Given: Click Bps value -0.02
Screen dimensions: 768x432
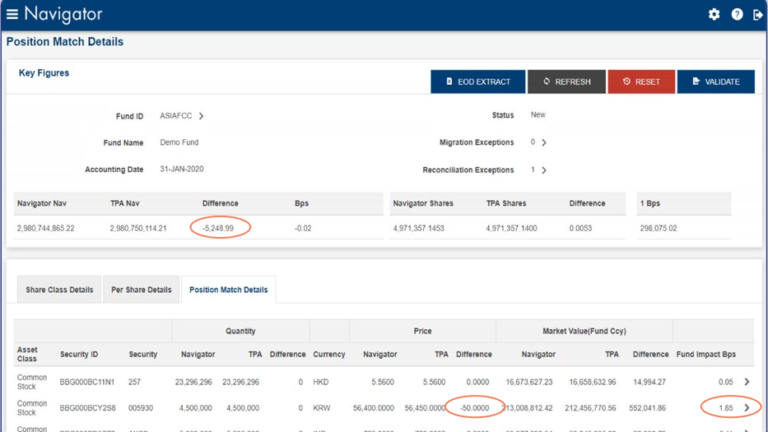Looking at the screenshot, I should point(303,228).
